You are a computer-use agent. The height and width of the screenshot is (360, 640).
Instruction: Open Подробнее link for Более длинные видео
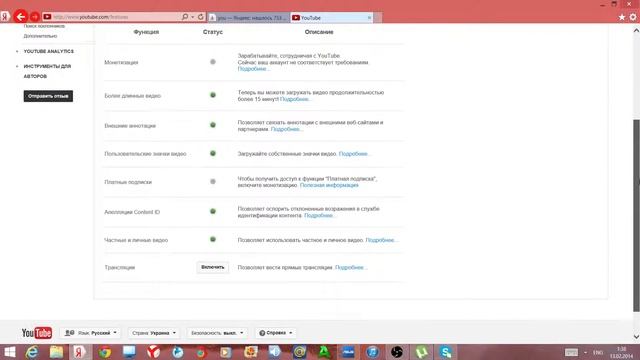[296, 99]
